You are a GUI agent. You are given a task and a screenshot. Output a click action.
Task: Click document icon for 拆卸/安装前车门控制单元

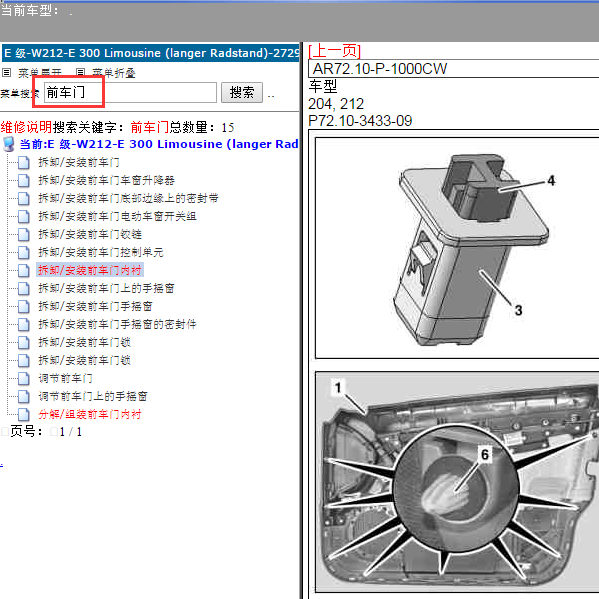click(x=24, y=252)
